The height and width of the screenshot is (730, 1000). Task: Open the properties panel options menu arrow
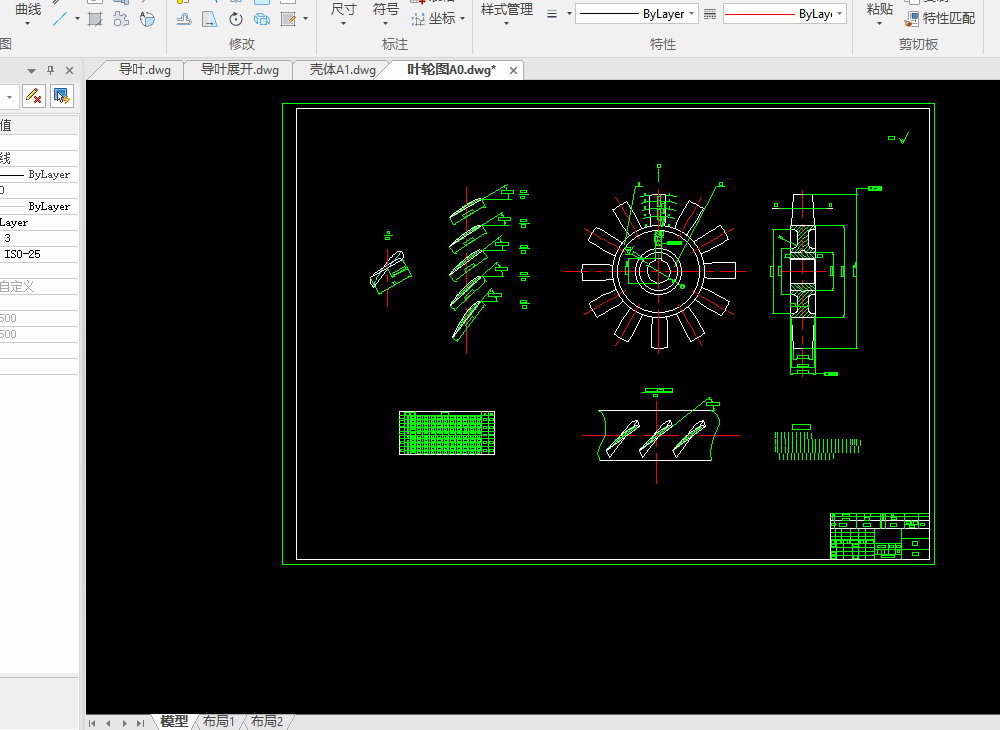(31, 71)
